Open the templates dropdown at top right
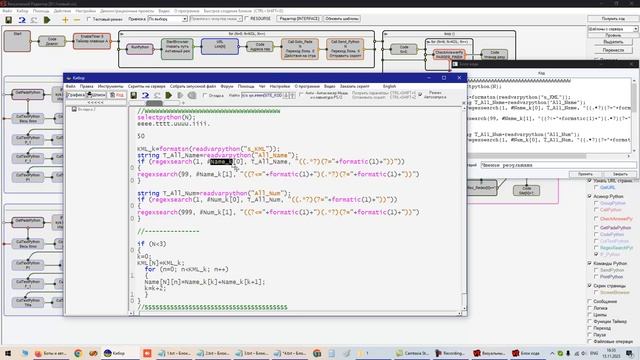640x360 pixels. 612,29
